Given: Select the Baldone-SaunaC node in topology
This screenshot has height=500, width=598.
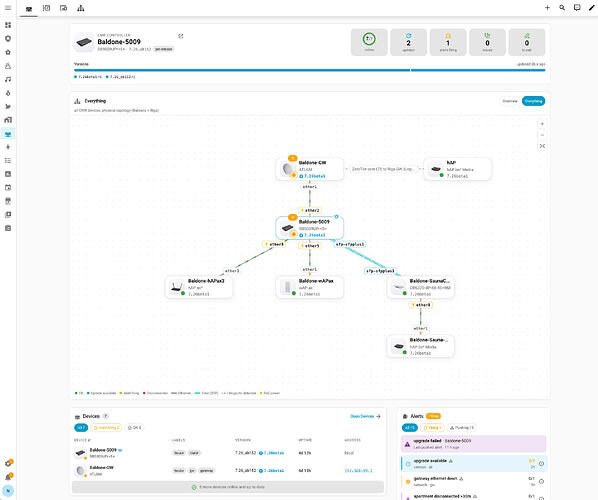Looking at the screenshot, I should pyautogui.click(x=420, y=287).
